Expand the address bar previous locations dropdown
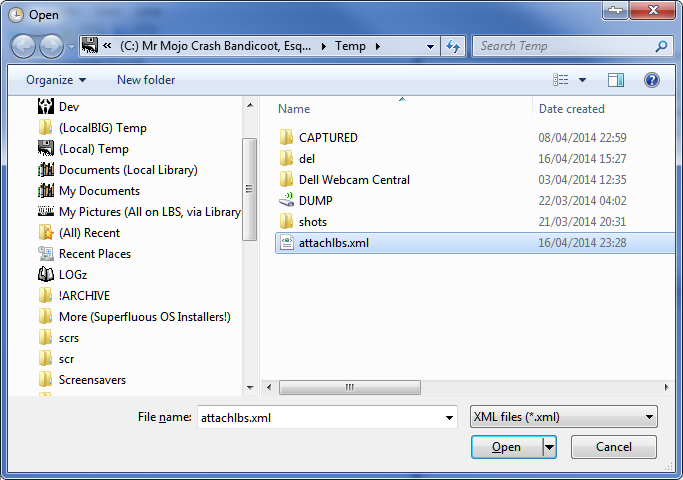683x480 pixels. (x=430, y=46)
